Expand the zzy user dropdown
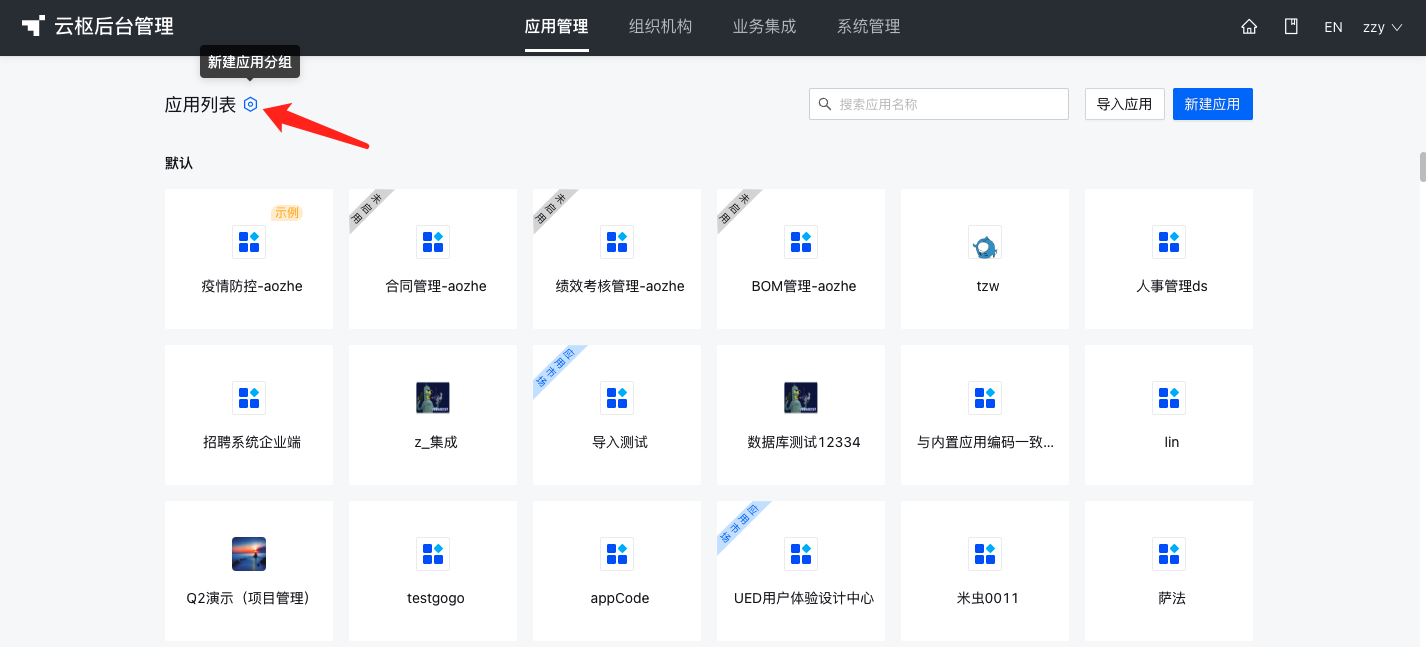 point(1382,27)
